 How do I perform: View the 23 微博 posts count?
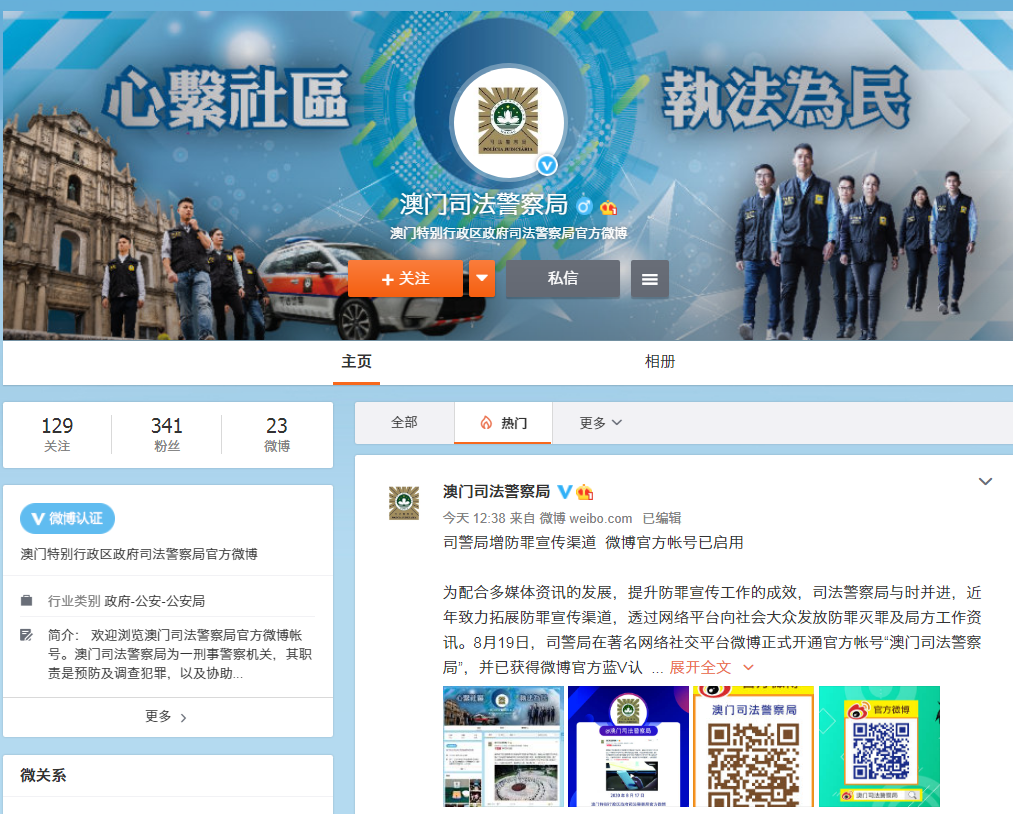click(277, 434)
